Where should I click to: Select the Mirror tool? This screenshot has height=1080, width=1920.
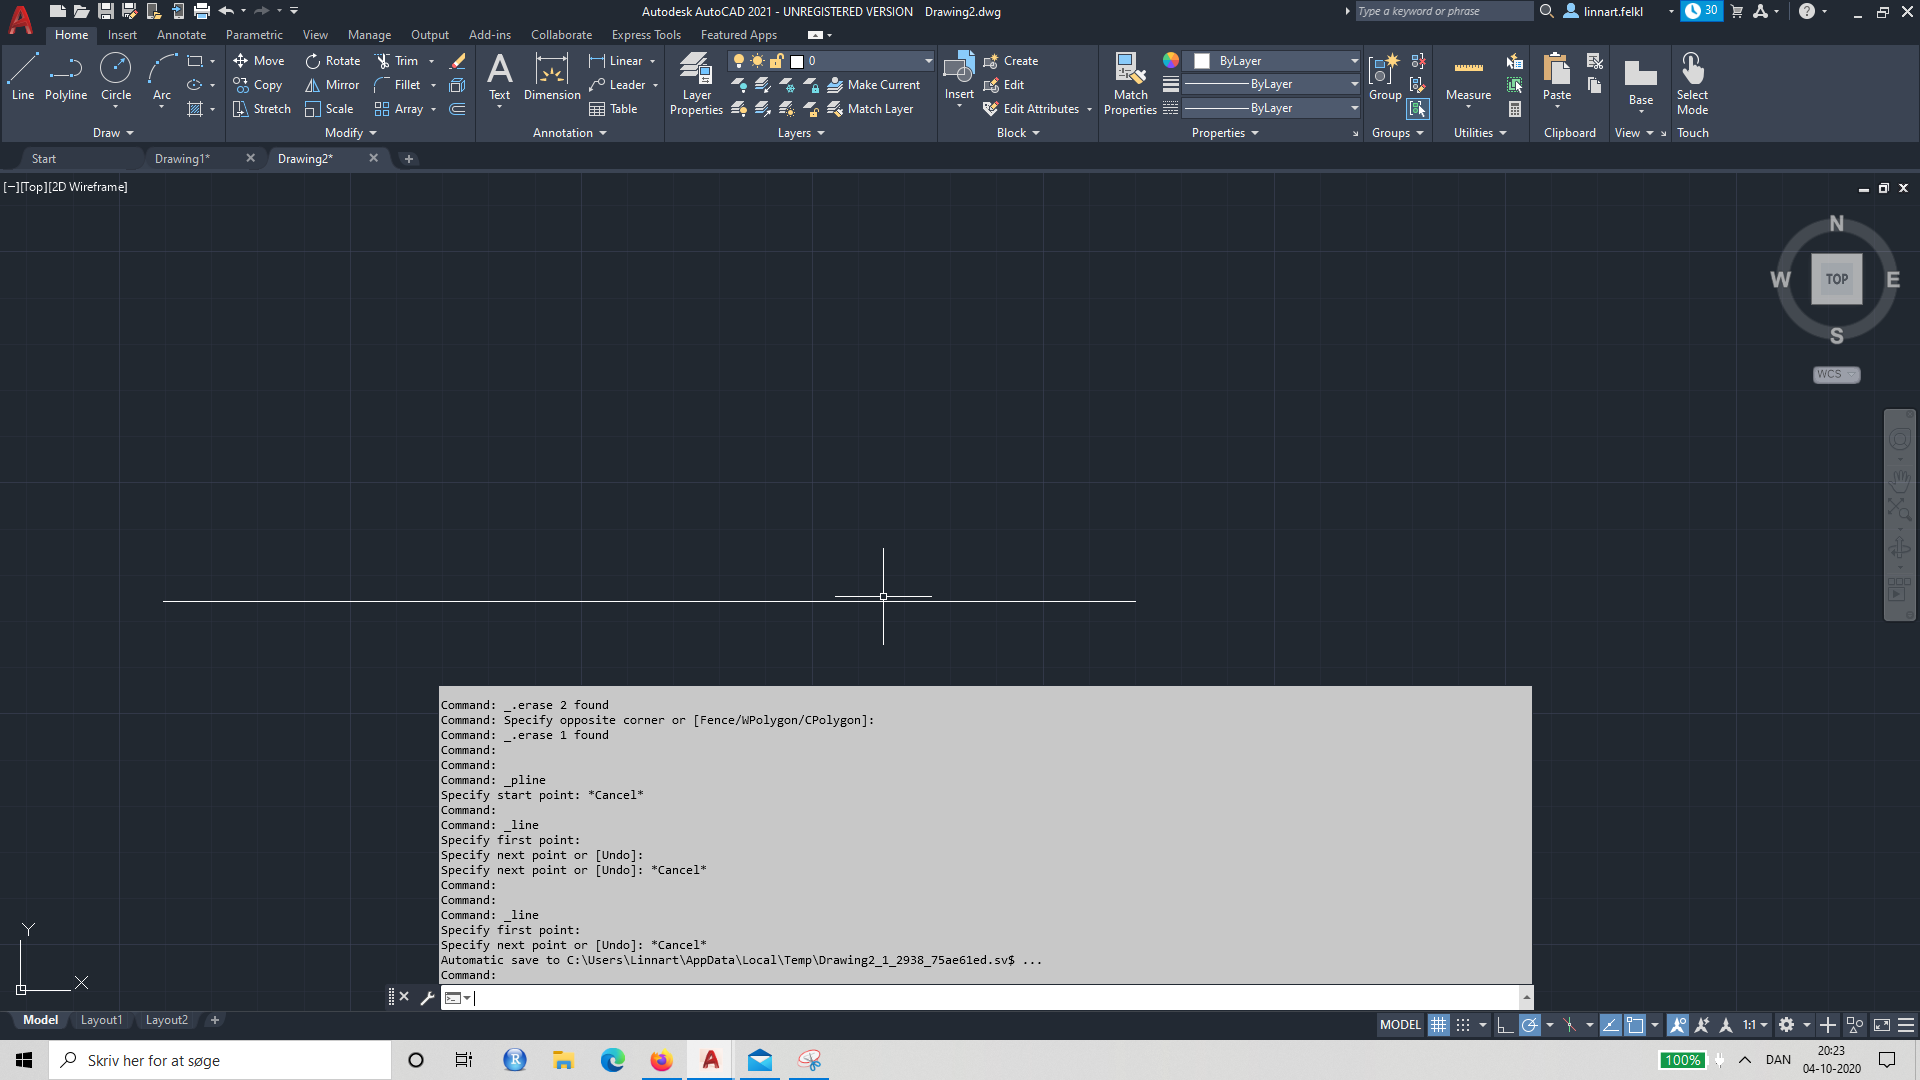tap(331, 84)
